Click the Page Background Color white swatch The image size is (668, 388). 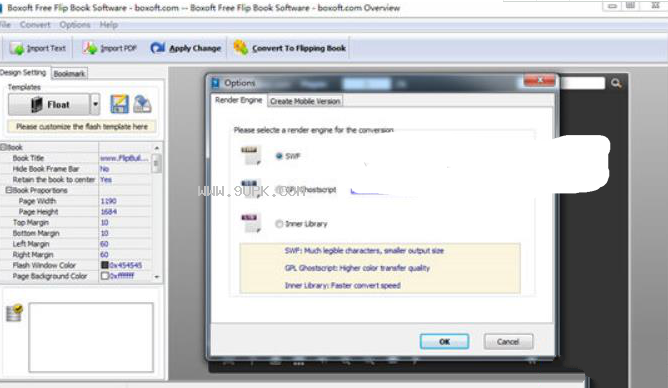point(104,276)
